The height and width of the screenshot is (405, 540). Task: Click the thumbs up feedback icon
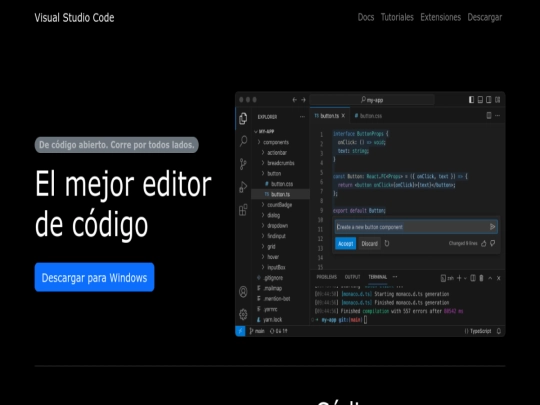pos(484,243)
